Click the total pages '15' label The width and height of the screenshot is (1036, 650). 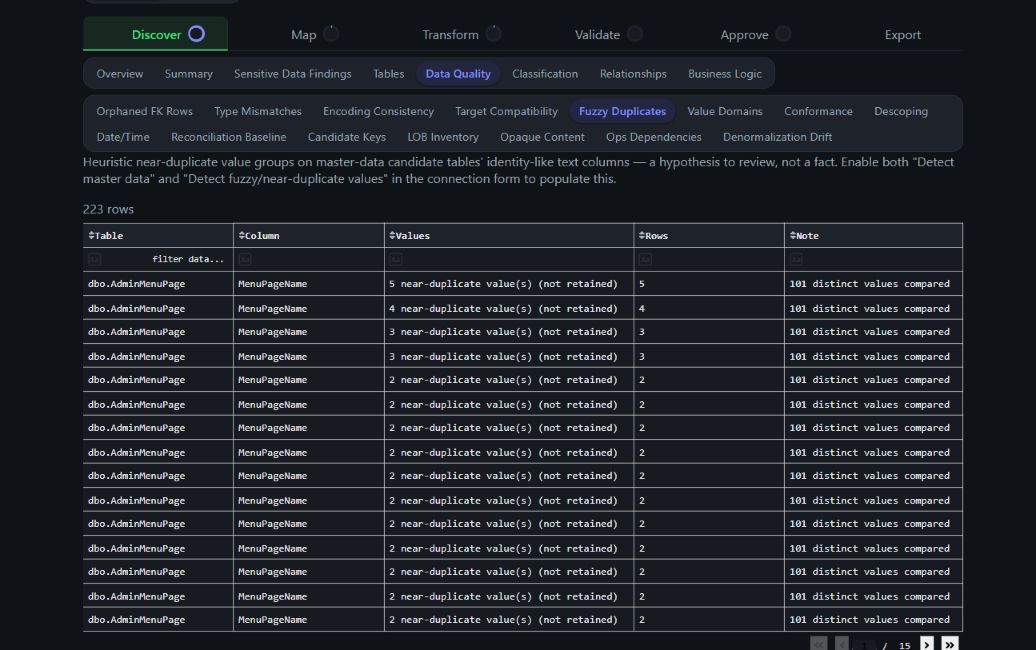tap(905, 645)
